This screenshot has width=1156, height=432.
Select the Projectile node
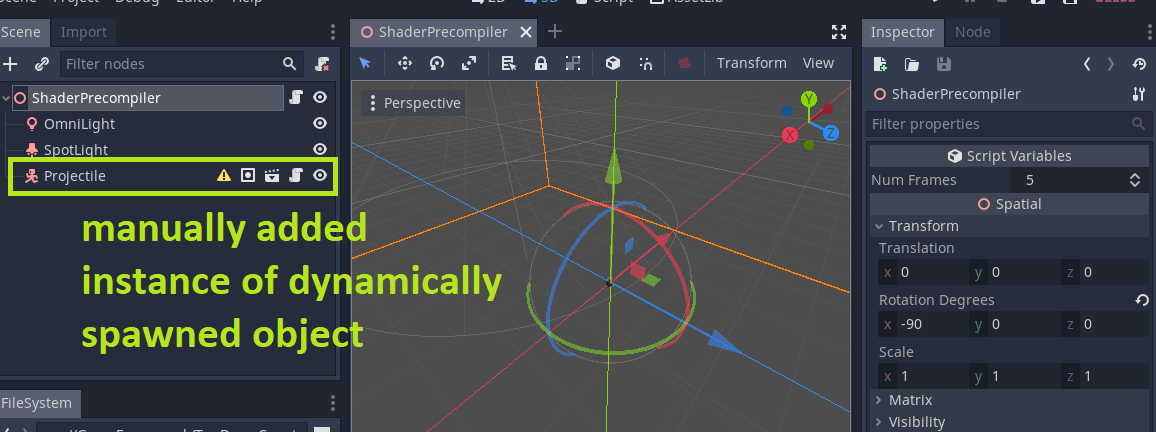coord(74,175)
